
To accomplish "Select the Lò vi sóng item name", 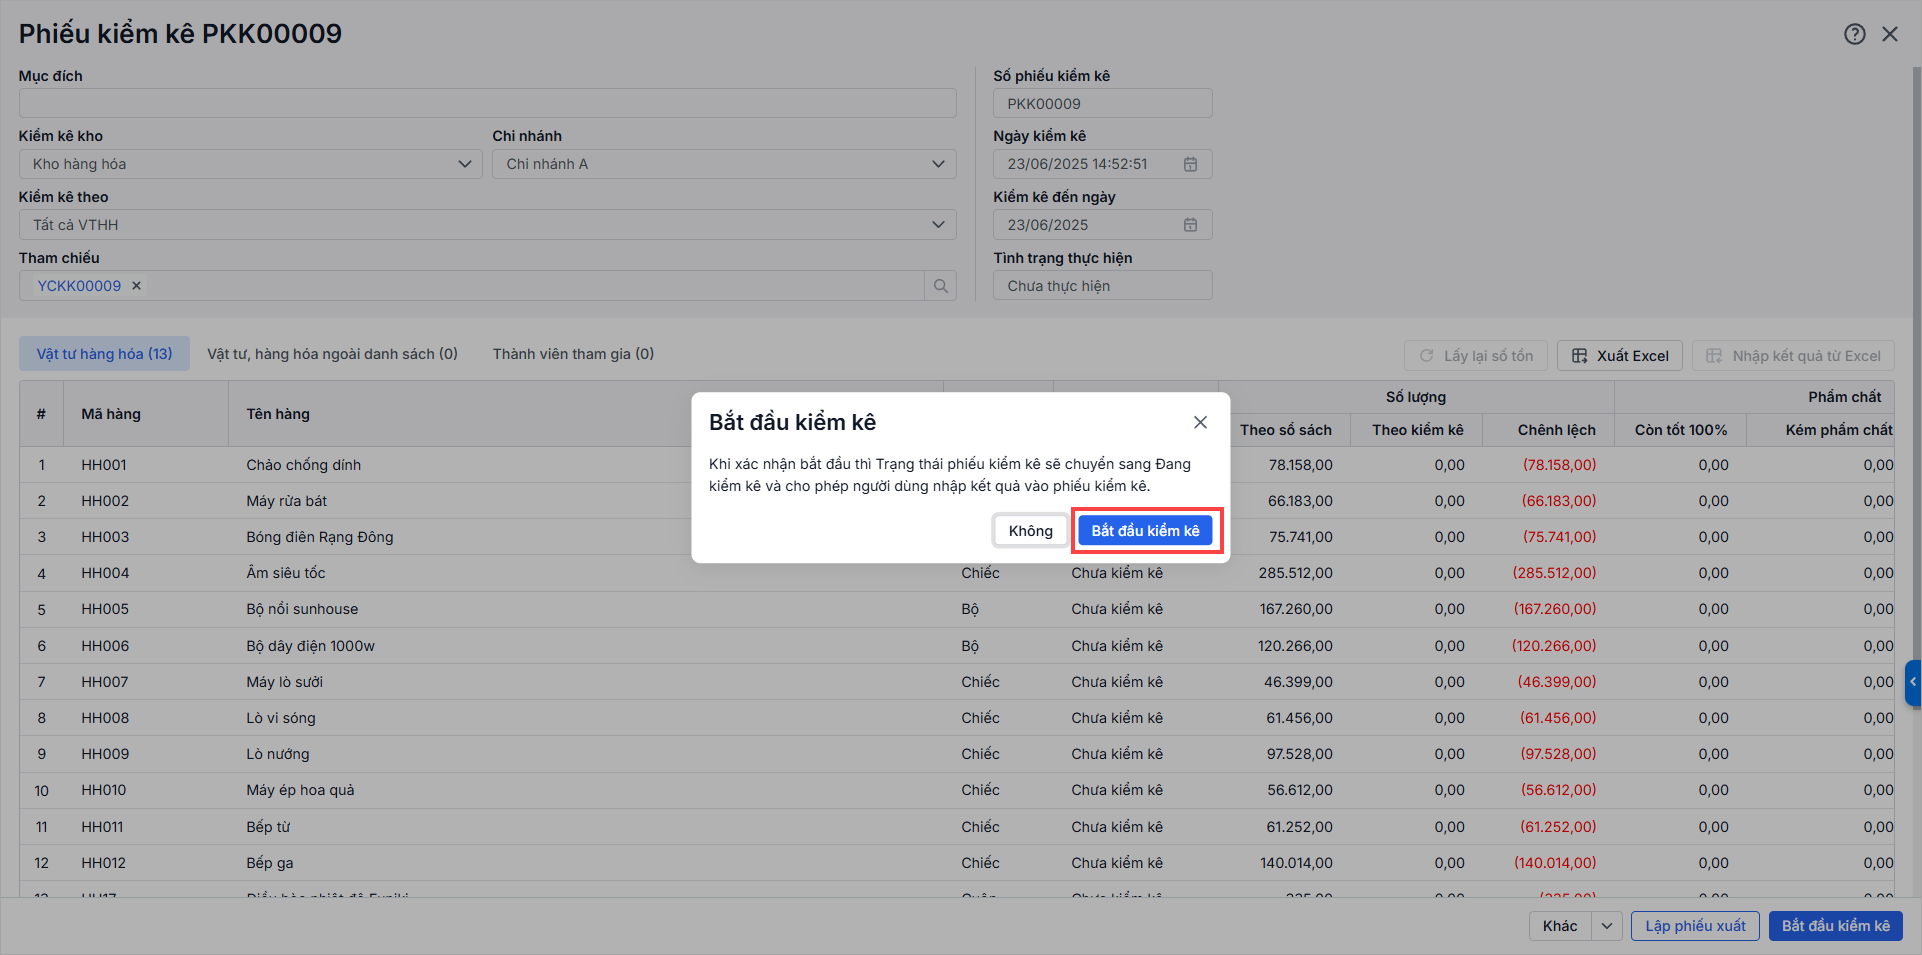I will click(x=281, y=718).
